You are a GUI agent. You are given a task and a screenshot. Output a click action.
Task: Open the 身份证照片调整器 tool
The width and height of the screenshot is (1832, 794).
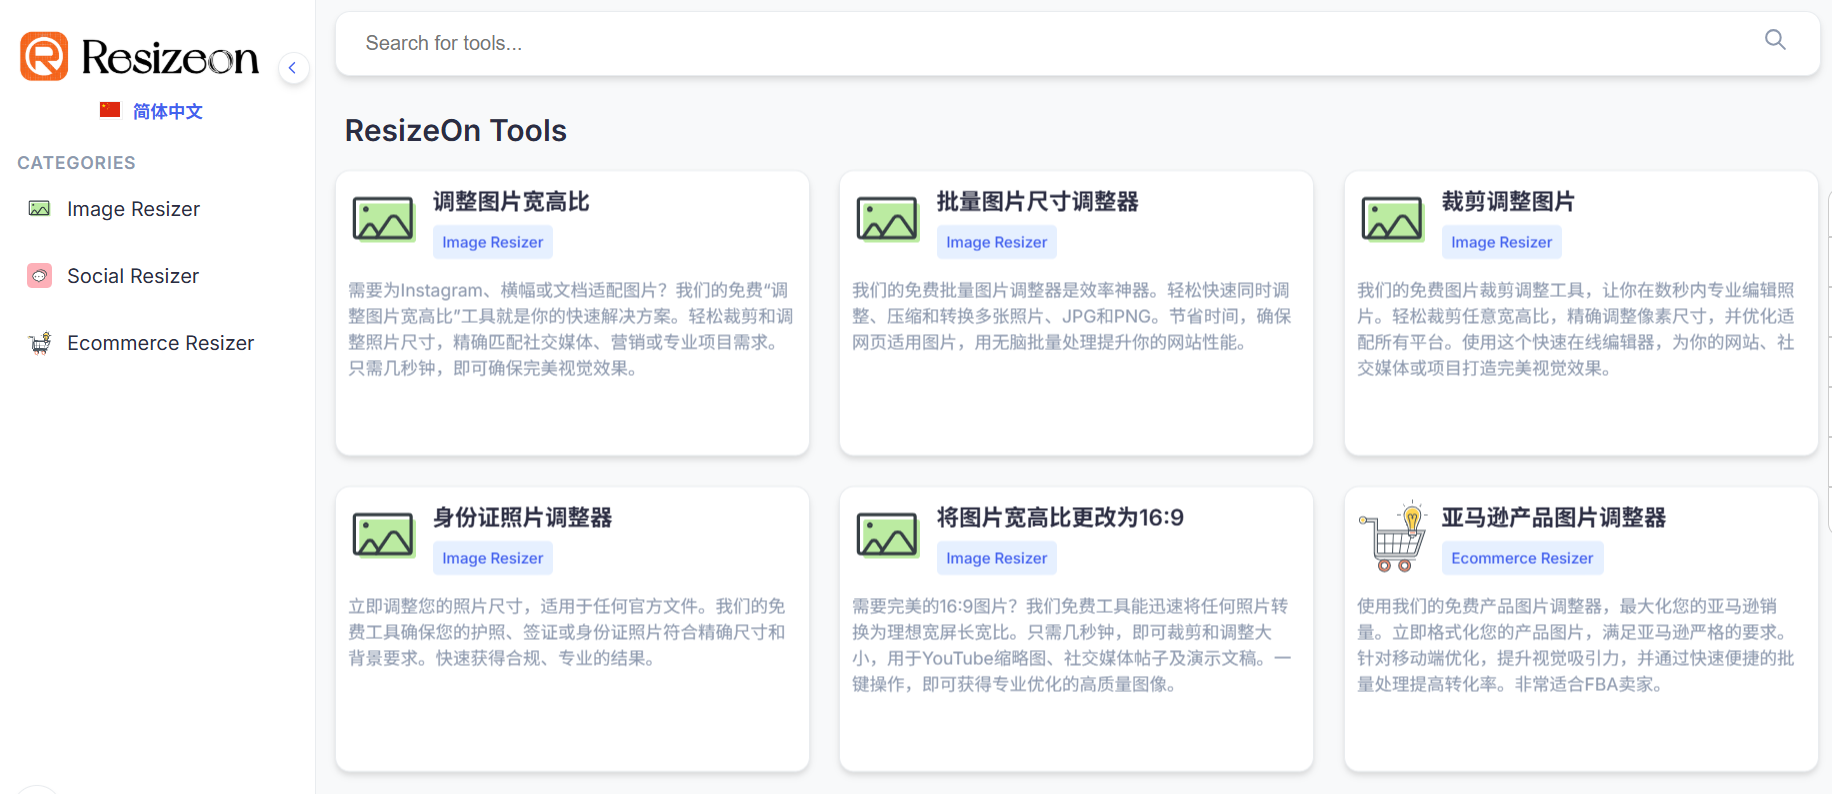coord(522,518)
